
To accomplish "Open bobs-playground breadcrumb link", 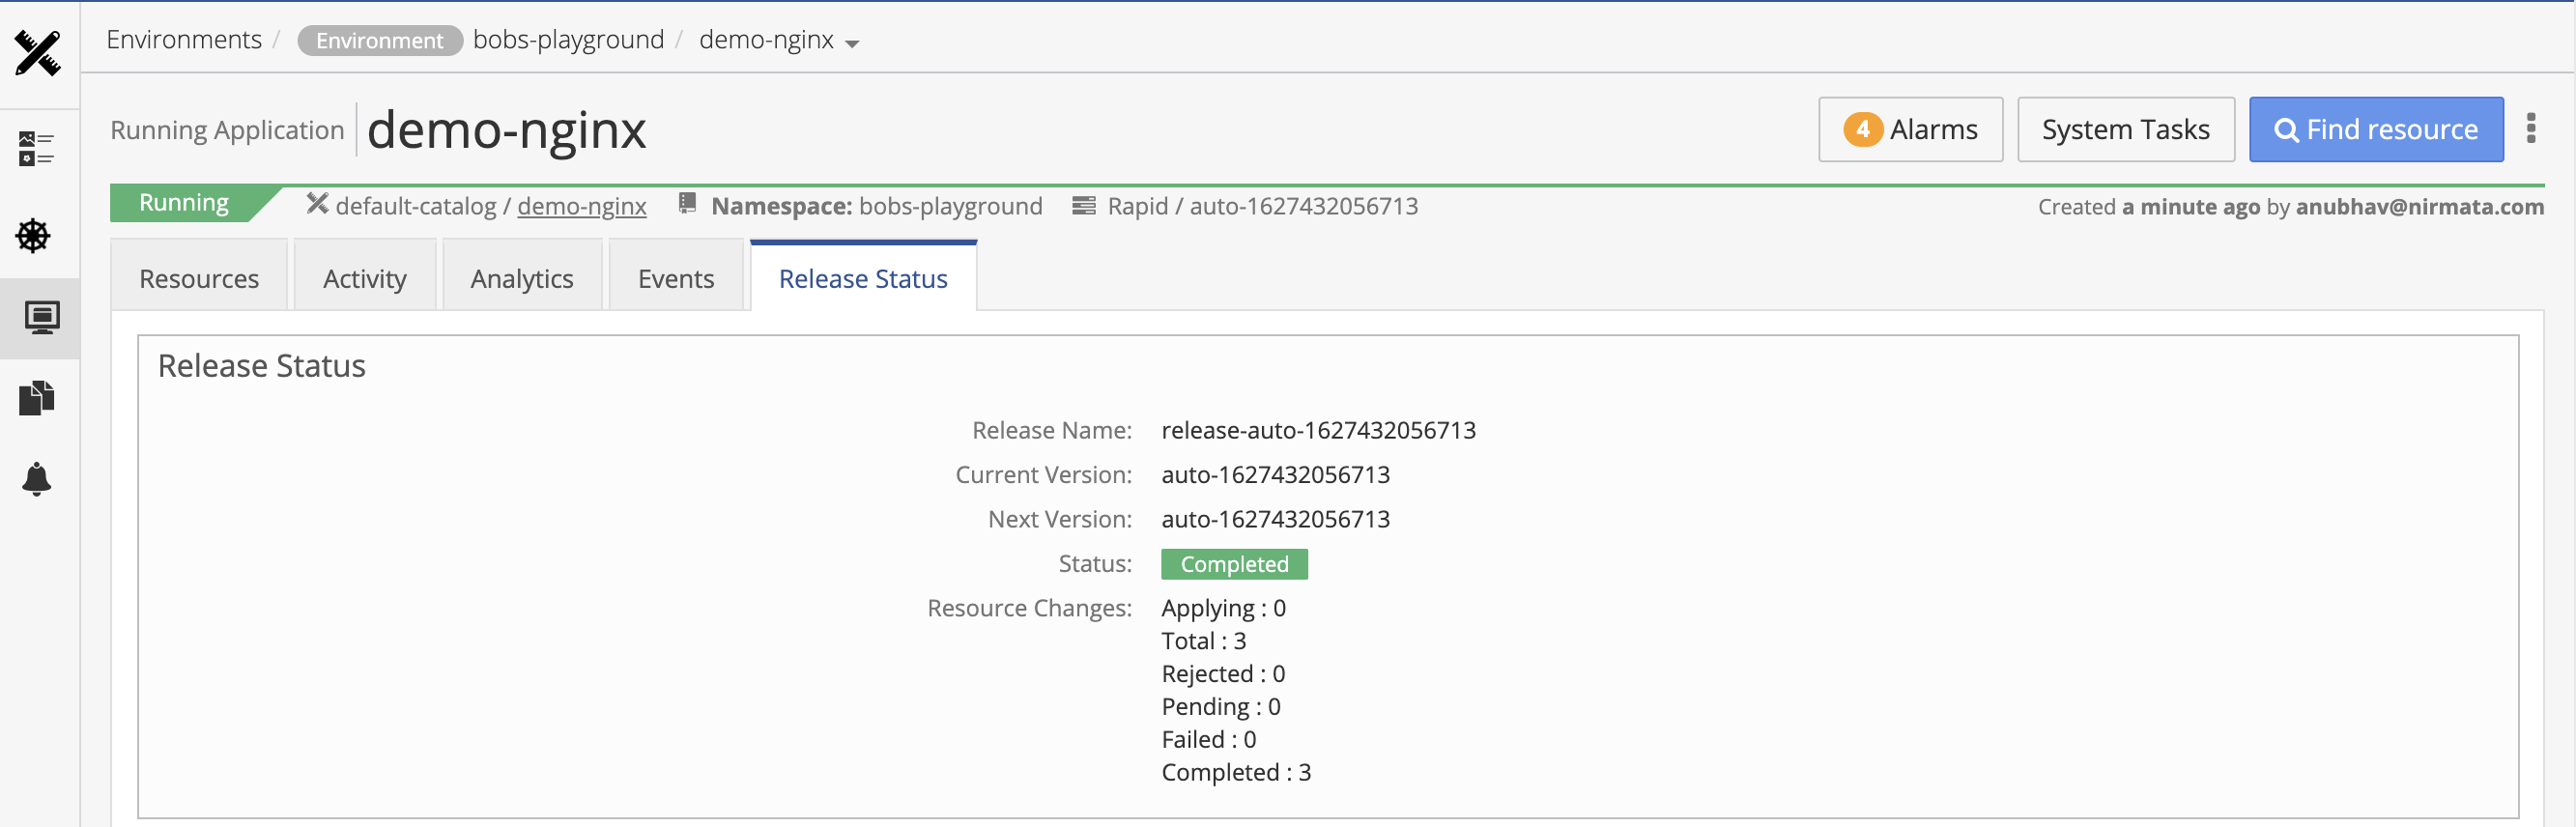I will tap(568, 39).
